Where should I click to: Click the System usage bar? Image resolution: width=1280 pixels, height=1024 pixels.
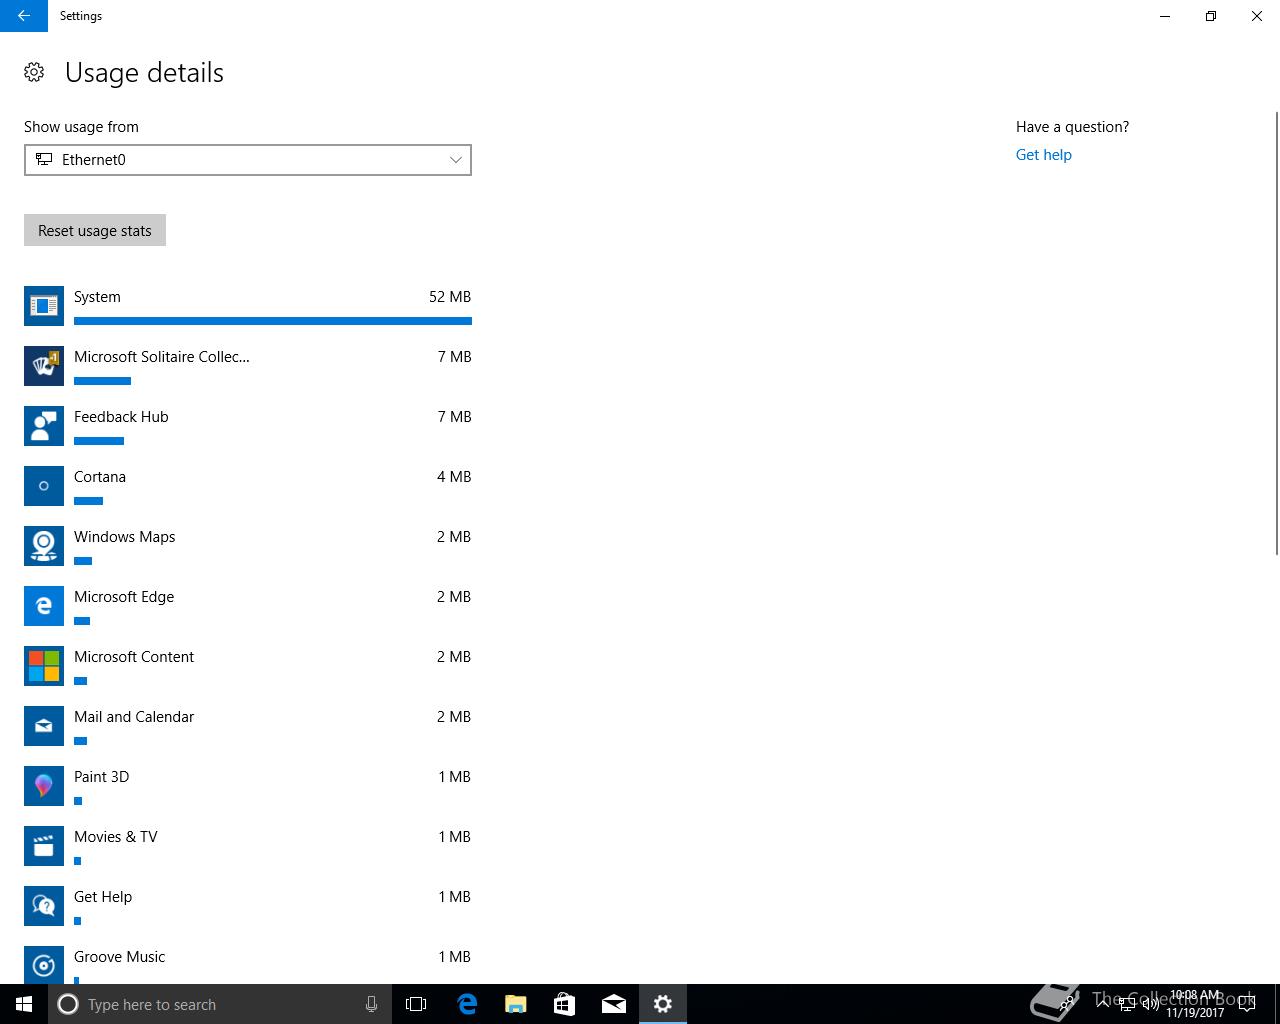(x=273, y=321)
